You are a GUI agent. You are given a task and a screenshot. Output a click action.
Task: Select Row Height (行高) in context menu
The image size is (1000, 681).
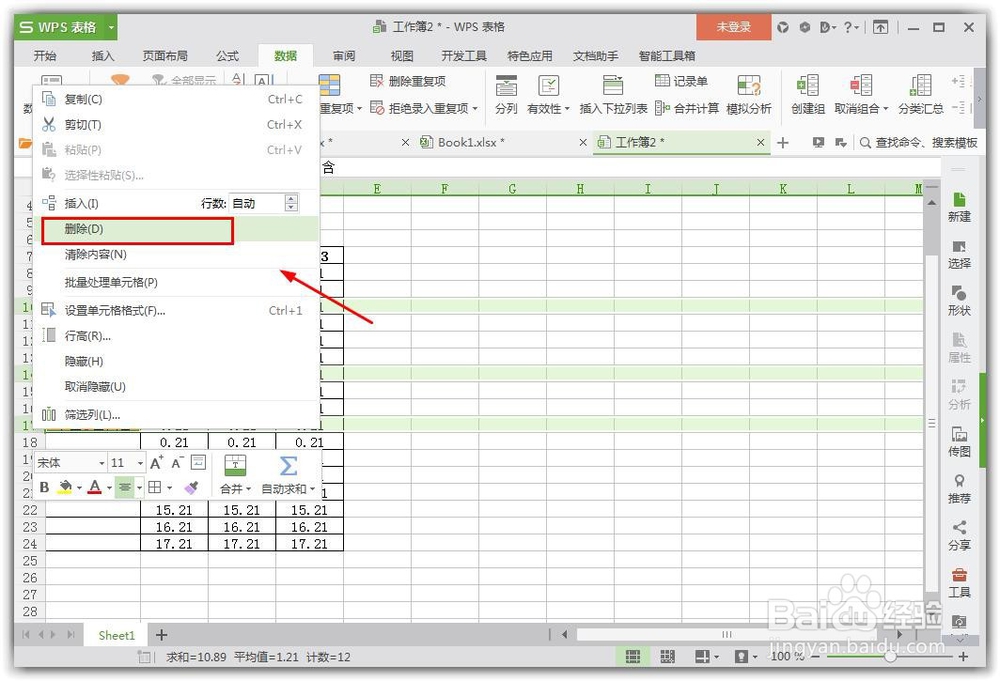[x=175, y=336]
